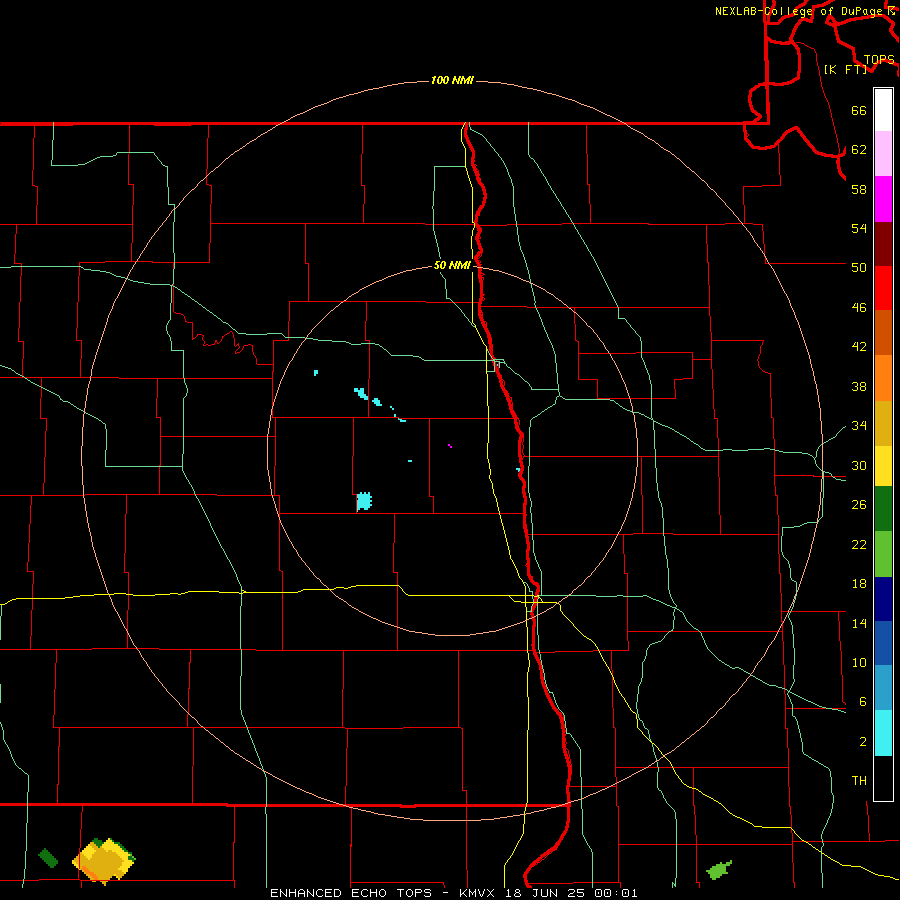Click the 100 NMI range ring label
This screenshot has height=900, width=900.
452,80
